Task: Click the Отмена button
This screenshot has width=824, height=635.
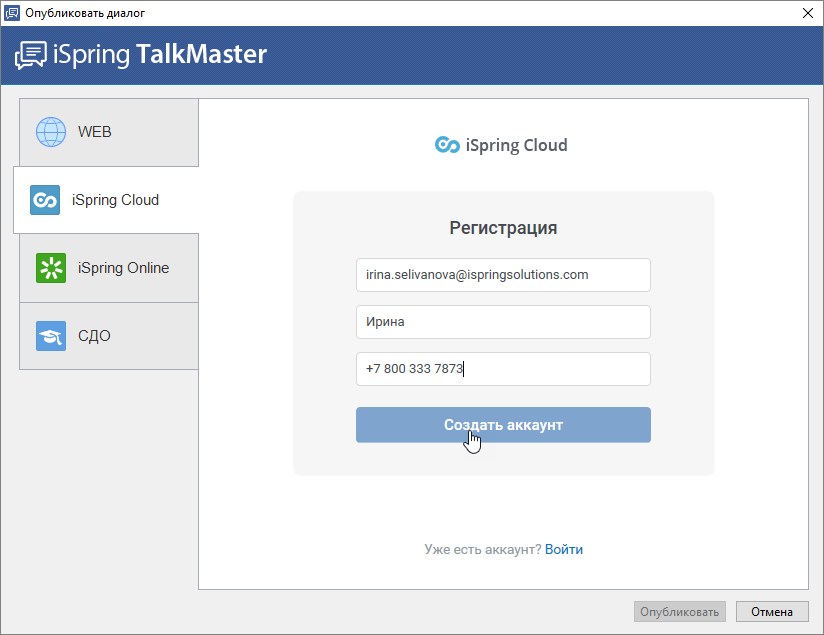Action: [x=772, y=612]
